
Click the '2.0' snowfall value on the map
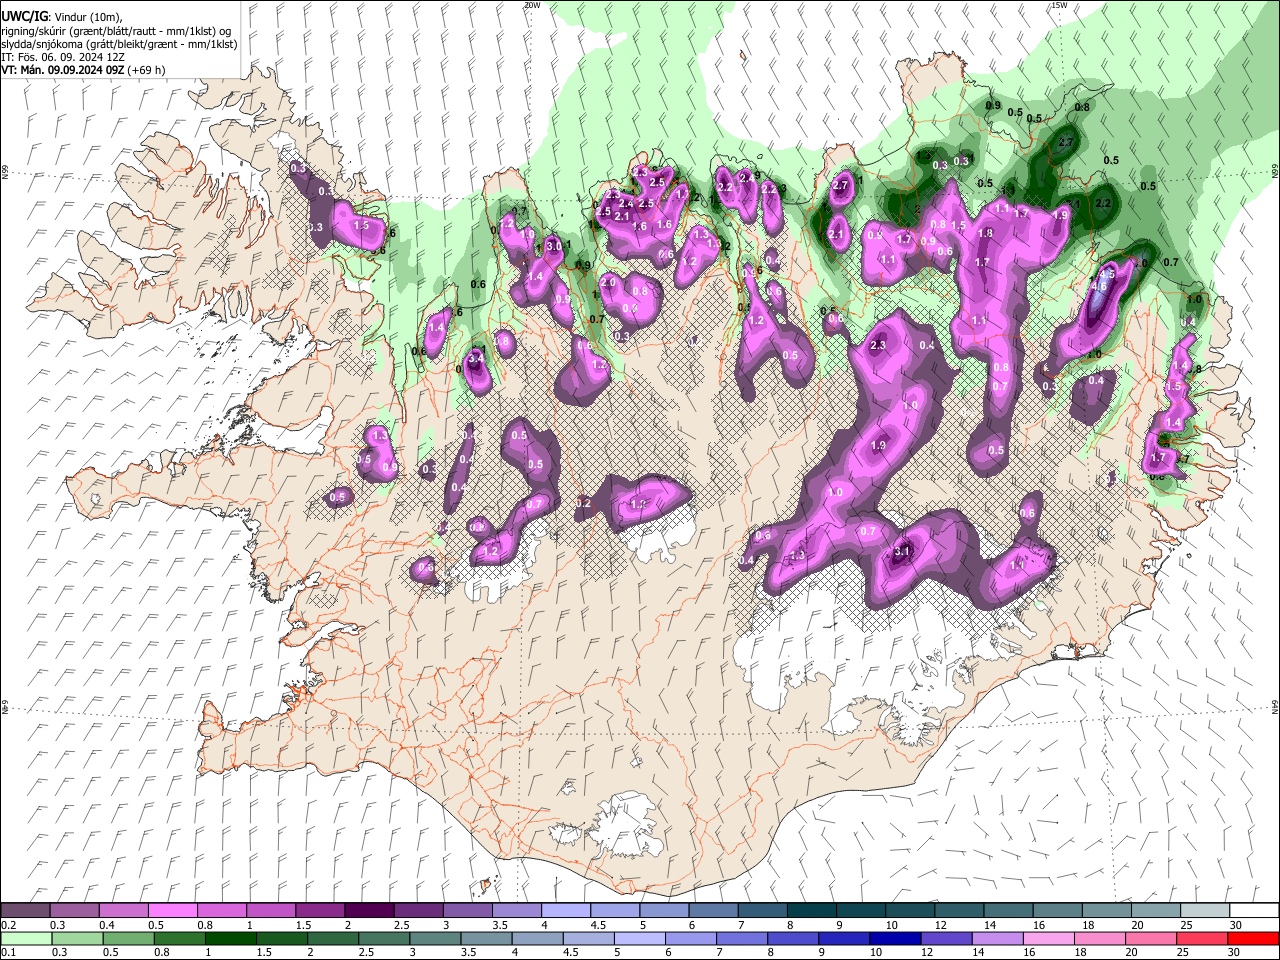pos(608,283)
